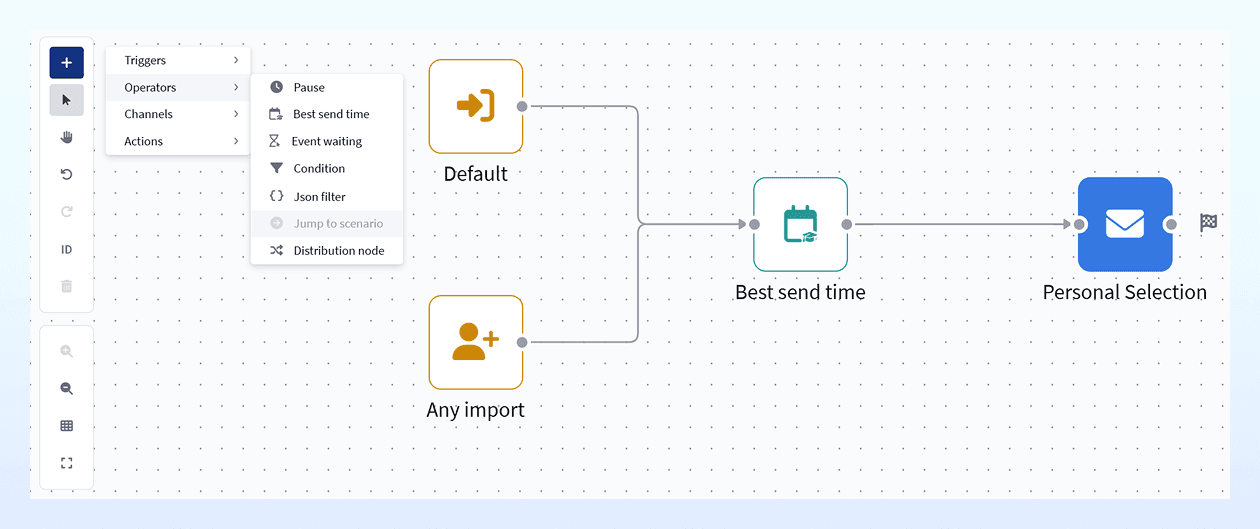The image size is (1260, 529).
Task: Choose Json filter operator
Action: click(327, 196)
